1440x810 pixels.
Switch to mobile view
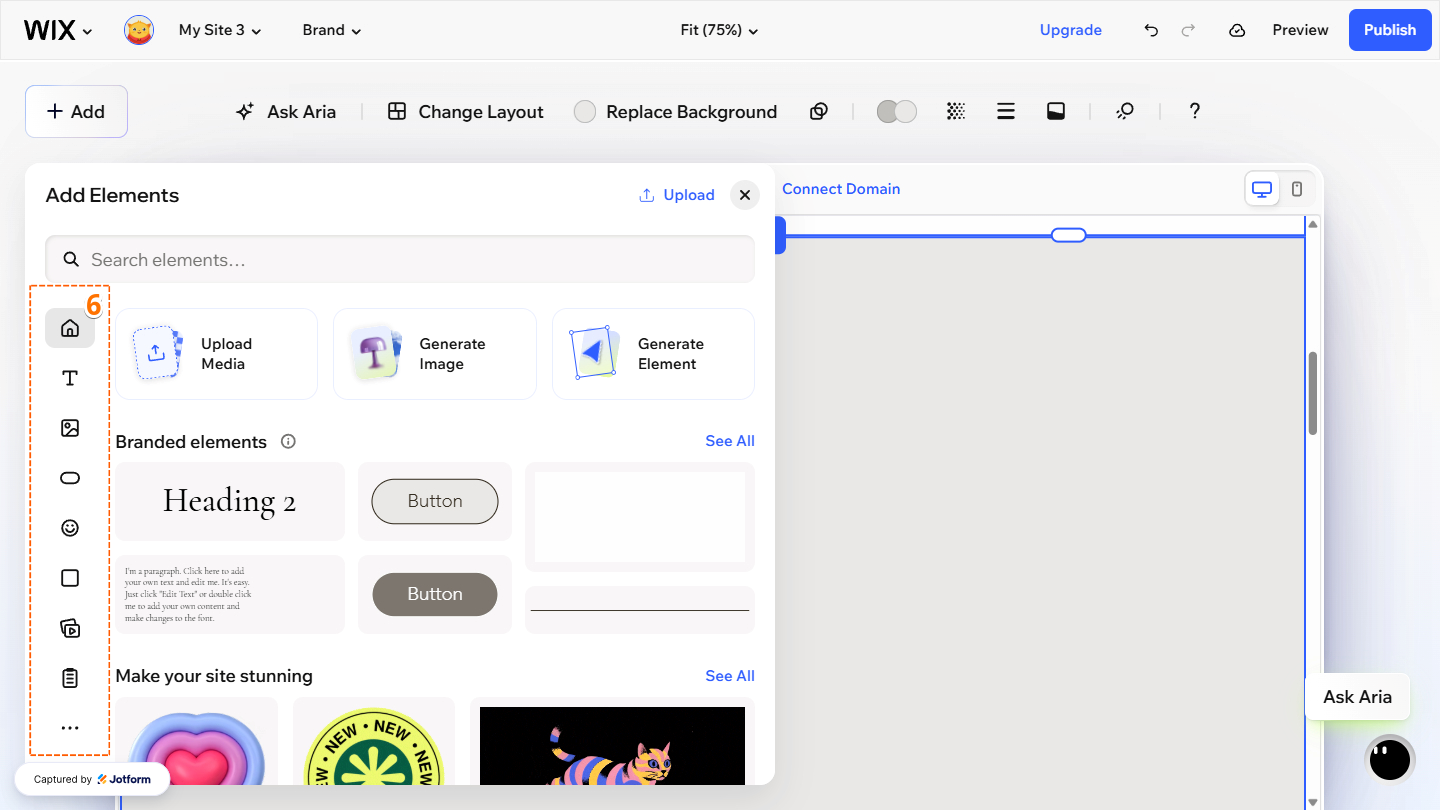(x=1297, y=189)
